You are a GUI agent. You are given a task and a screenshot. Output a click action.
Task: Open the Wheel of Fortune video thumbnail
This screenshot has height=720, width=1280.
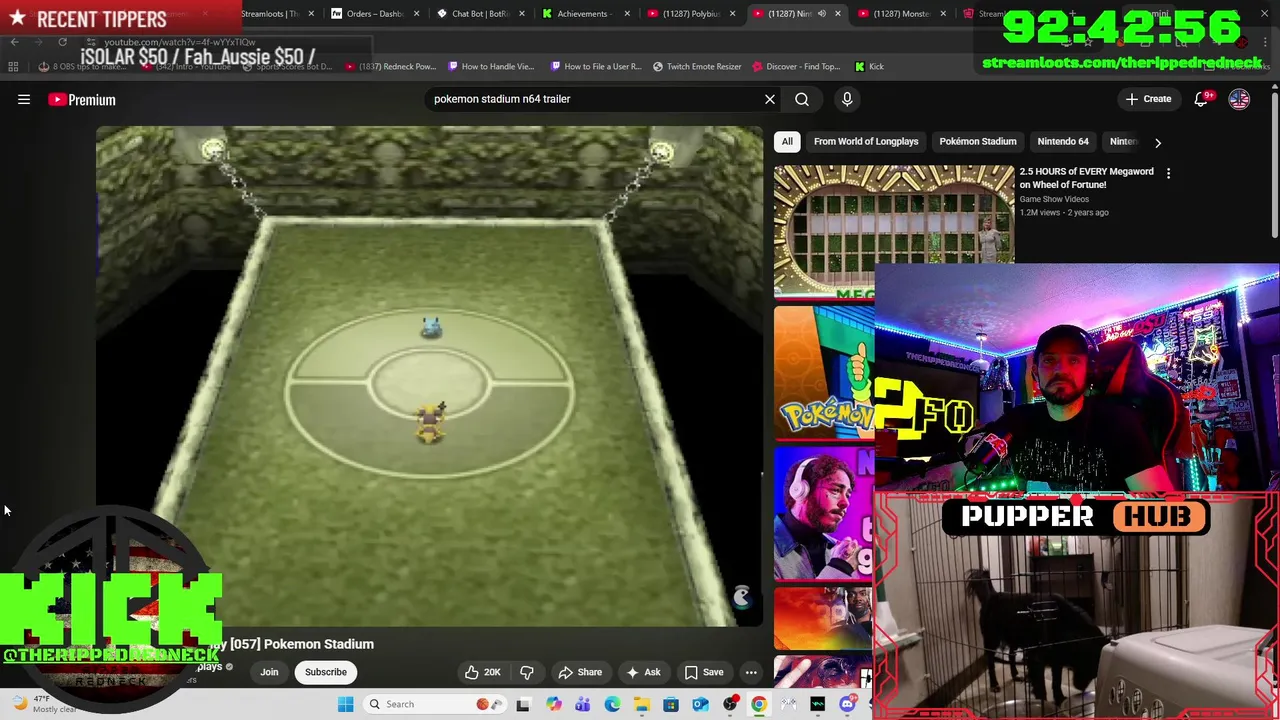click(894, 231)
